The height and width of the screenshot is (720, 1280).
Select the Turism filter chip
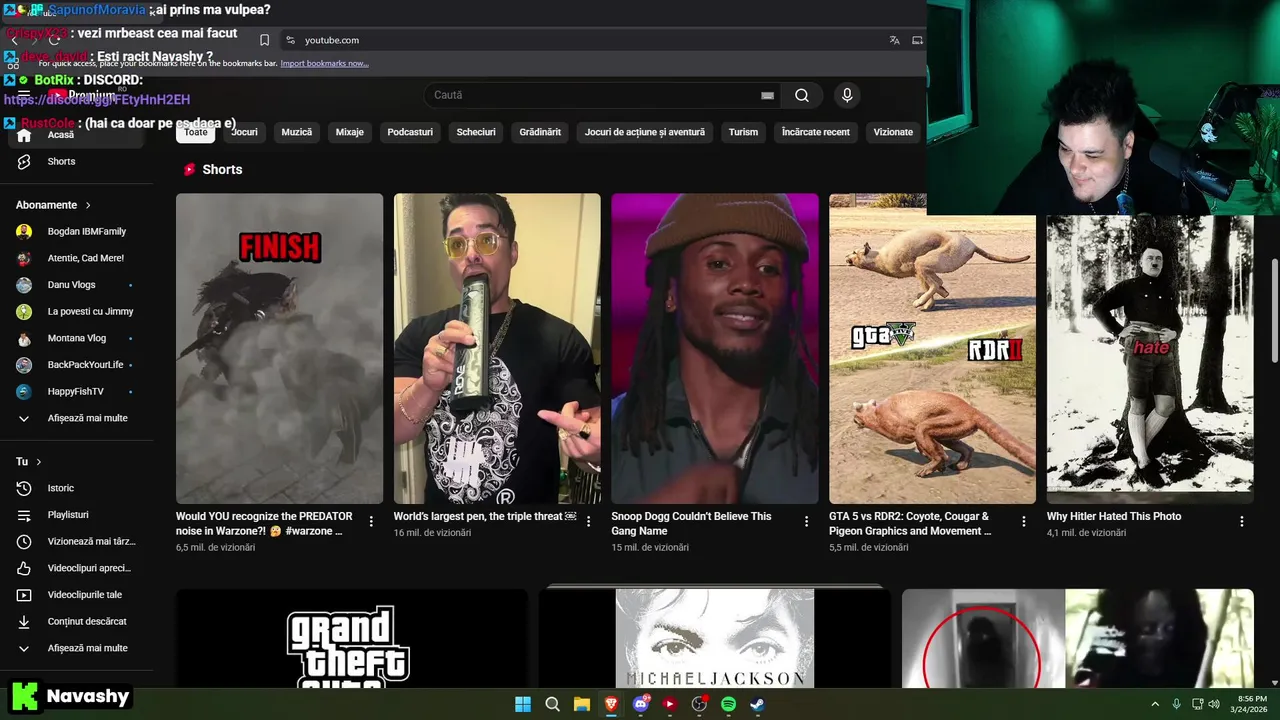[743, 132]
